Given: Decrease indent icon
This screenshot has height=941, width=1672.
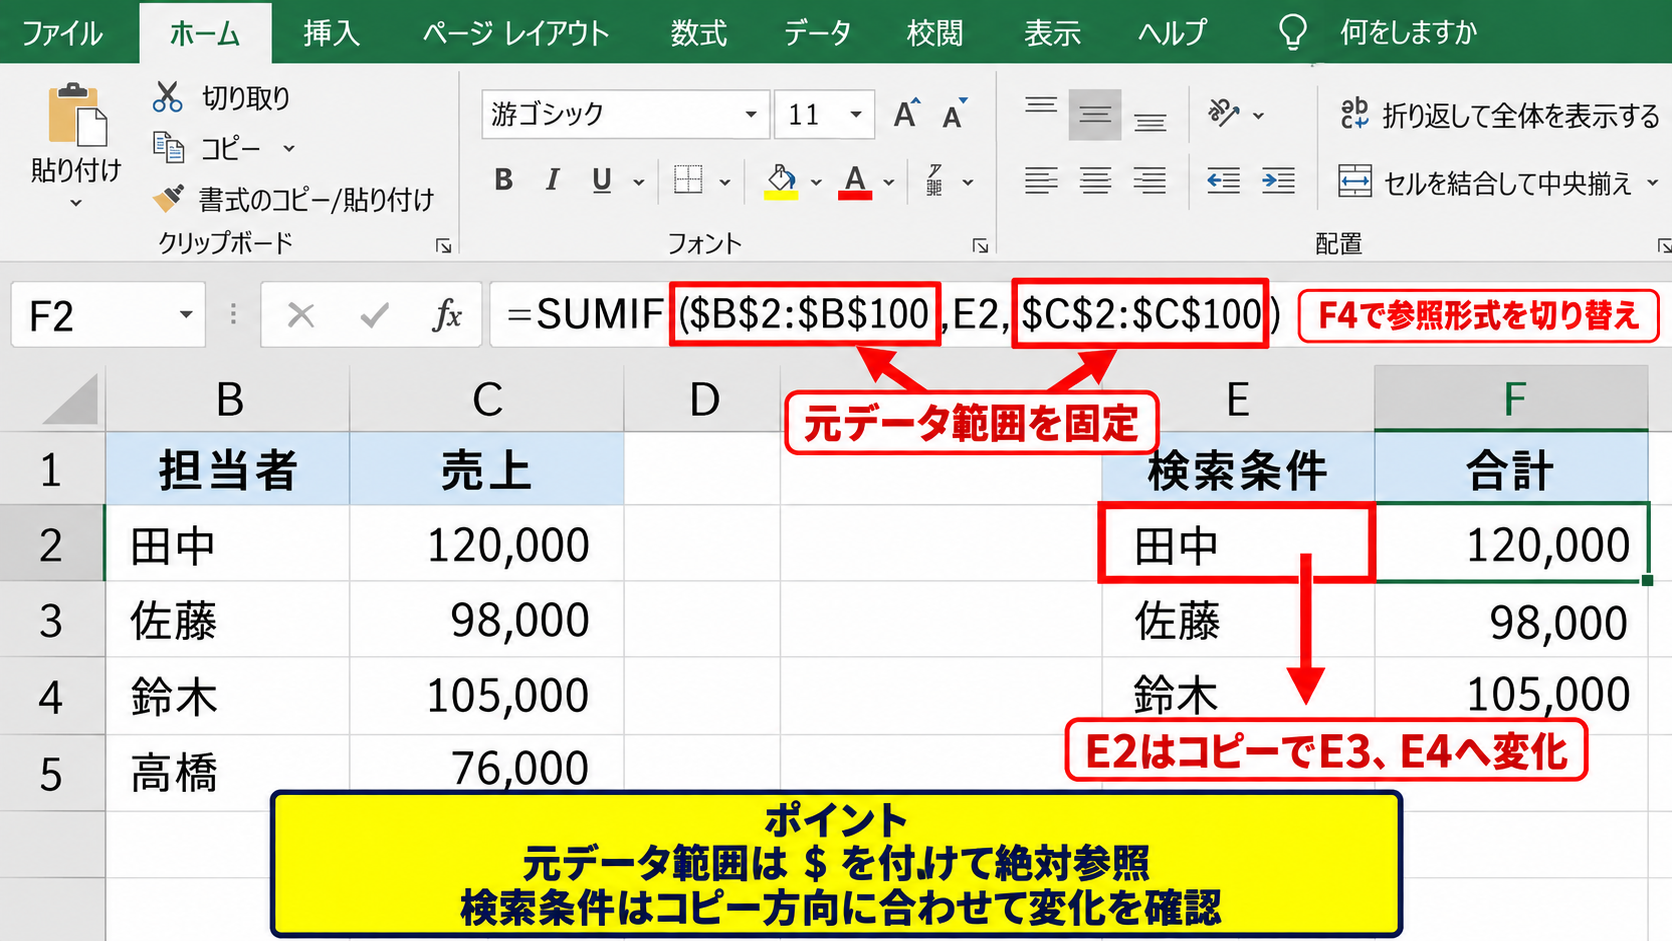Looking at the screenshot, I should click(1223, 181).
